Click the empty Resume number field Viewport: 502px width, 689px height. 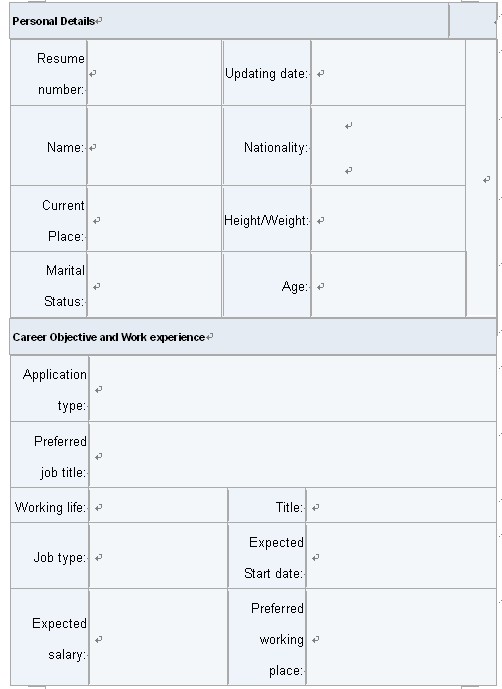(154, 73)
